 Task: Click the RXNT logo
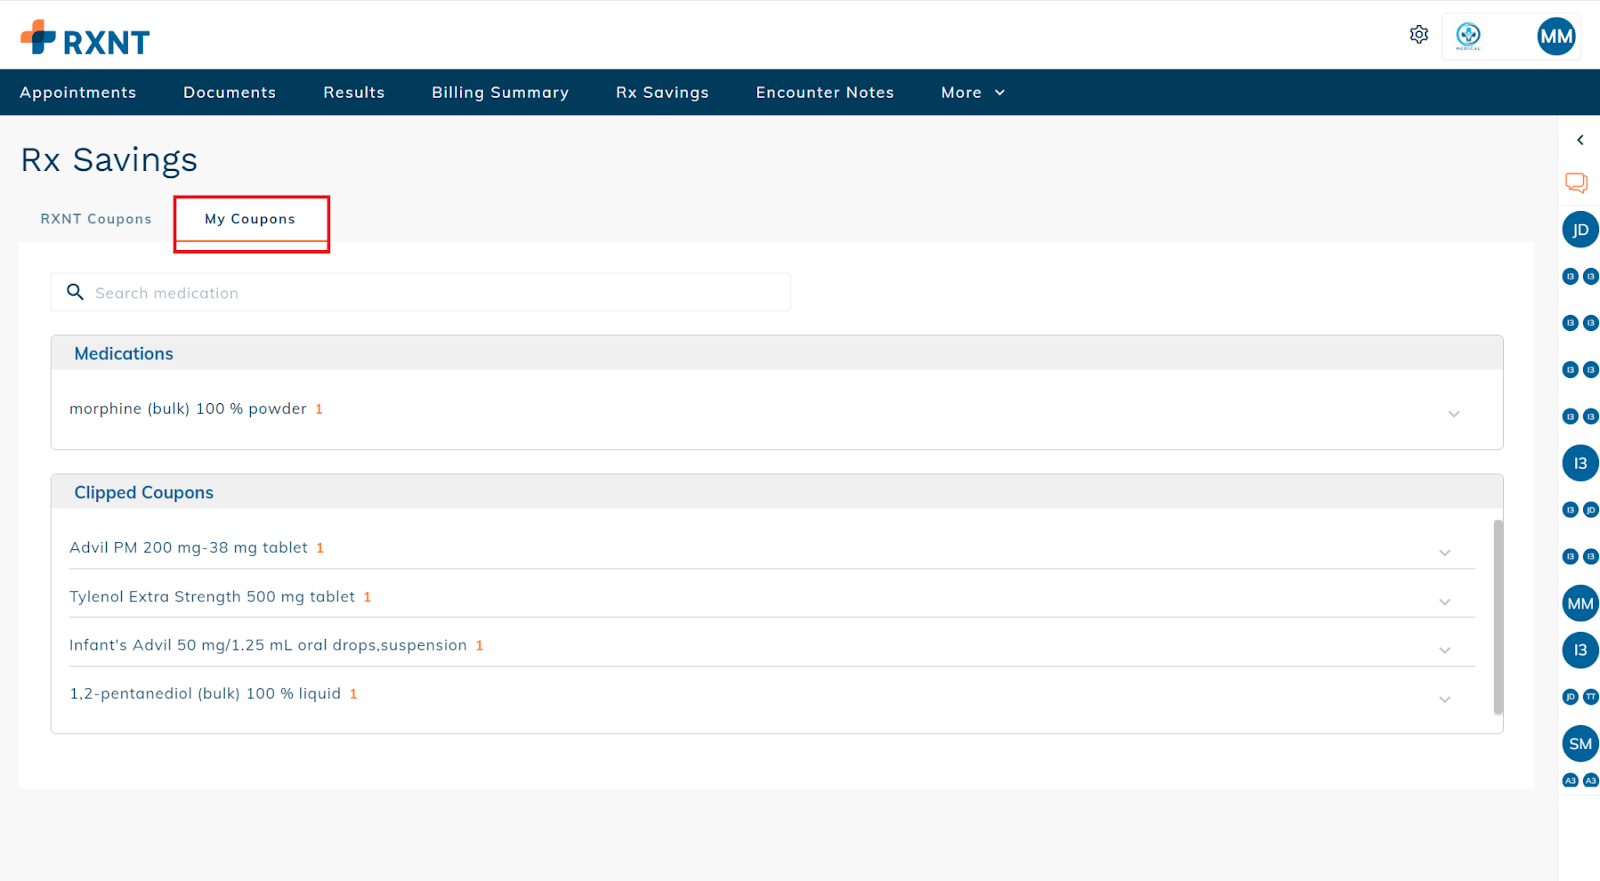(x=85, y=38)
